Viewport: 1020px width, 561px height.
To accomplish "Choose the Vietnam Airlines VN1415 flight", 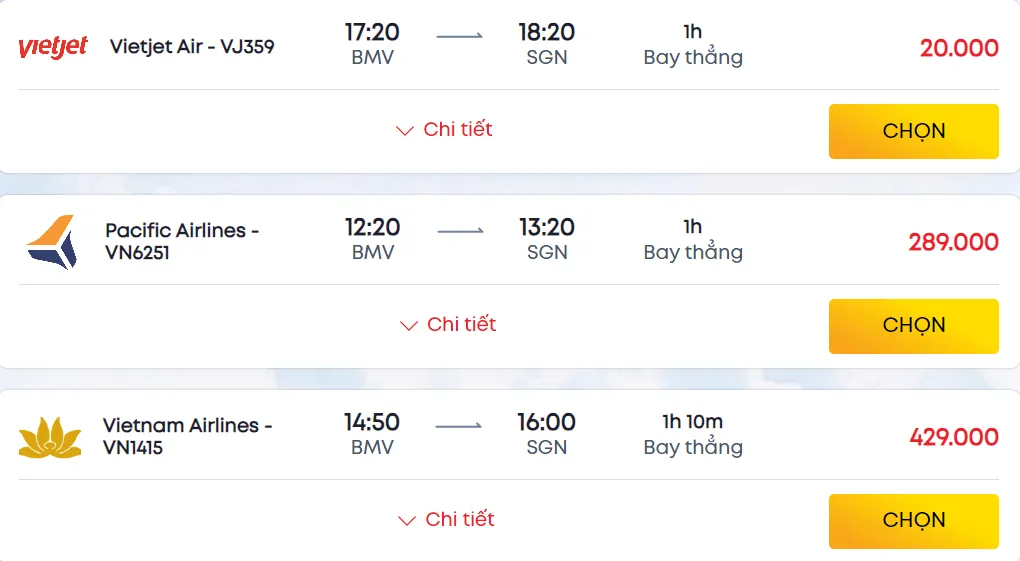I will [x=913, y=521].
